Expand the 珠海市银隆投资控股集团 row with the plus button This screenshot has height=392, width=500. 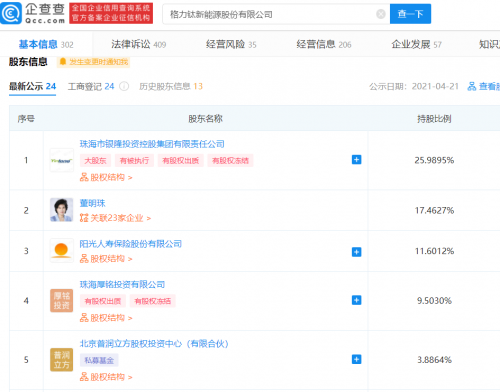356,160
